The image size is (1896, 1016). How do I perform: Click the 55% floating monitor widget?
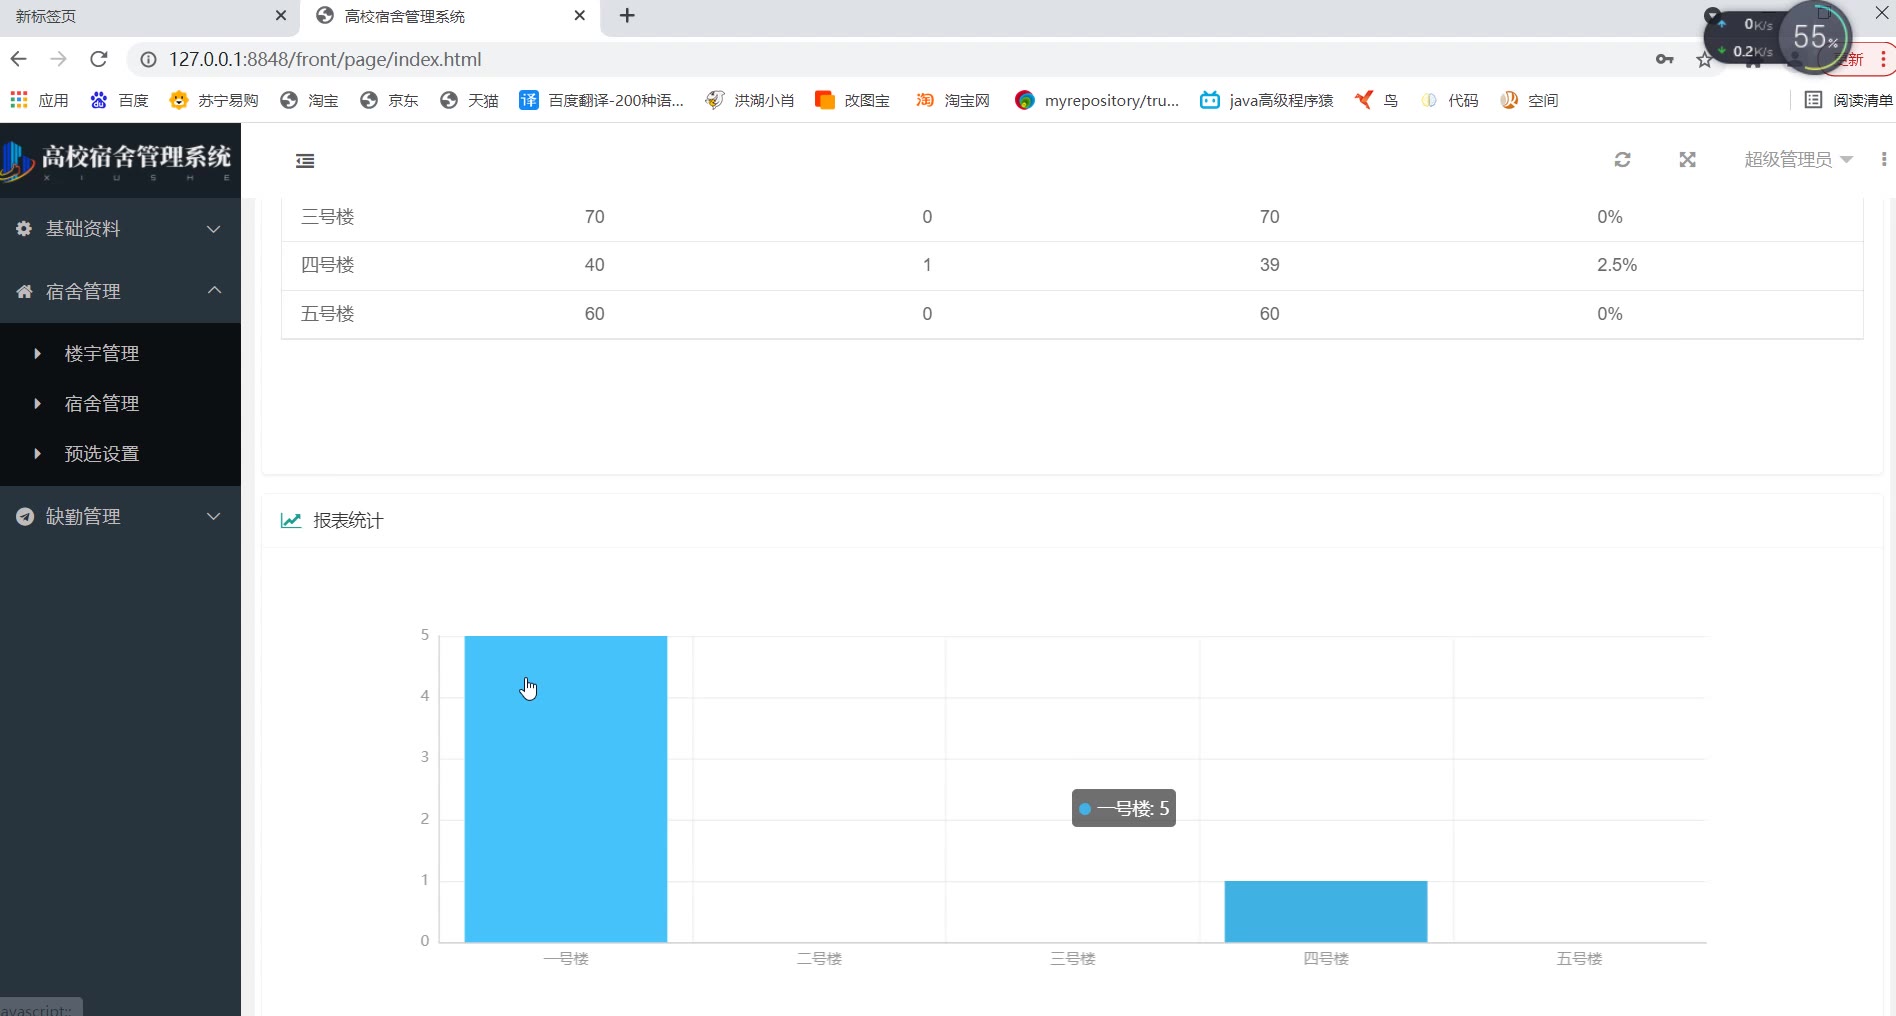(1814, 38)
